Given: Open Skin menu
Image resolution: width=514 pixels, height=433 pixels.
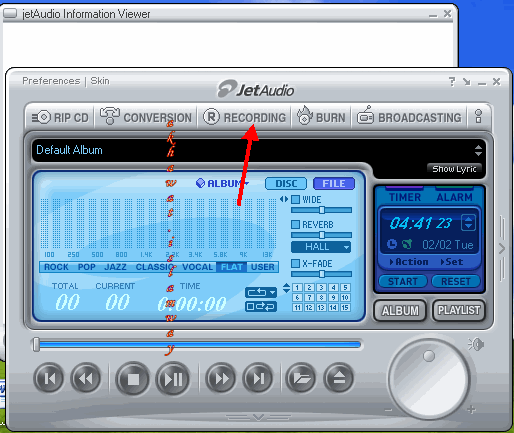Looking at the screenshot, I should 100,81.
